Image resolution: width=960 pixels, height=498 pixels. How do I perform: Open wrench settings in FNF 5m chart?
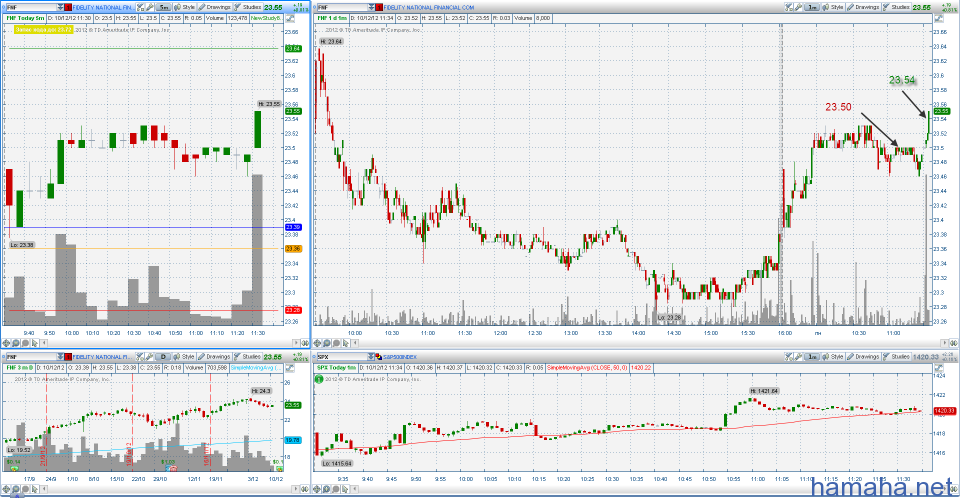tap(150, 7)
